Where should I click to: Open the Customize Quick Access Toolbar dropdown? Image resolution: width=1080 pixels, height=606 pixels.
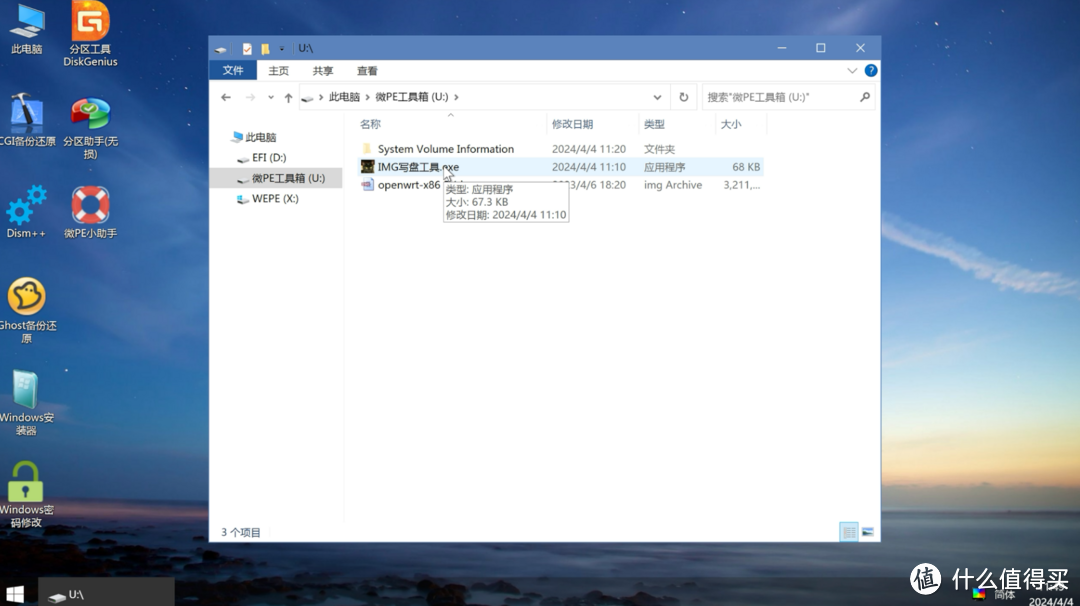tap(282, 48)
